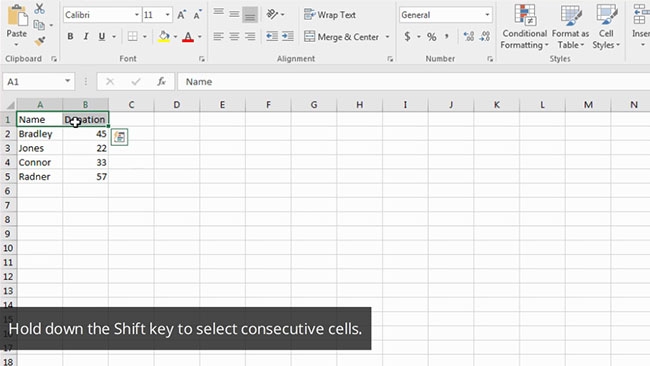Click Decrease Indent icon

[x=272, y=36]
